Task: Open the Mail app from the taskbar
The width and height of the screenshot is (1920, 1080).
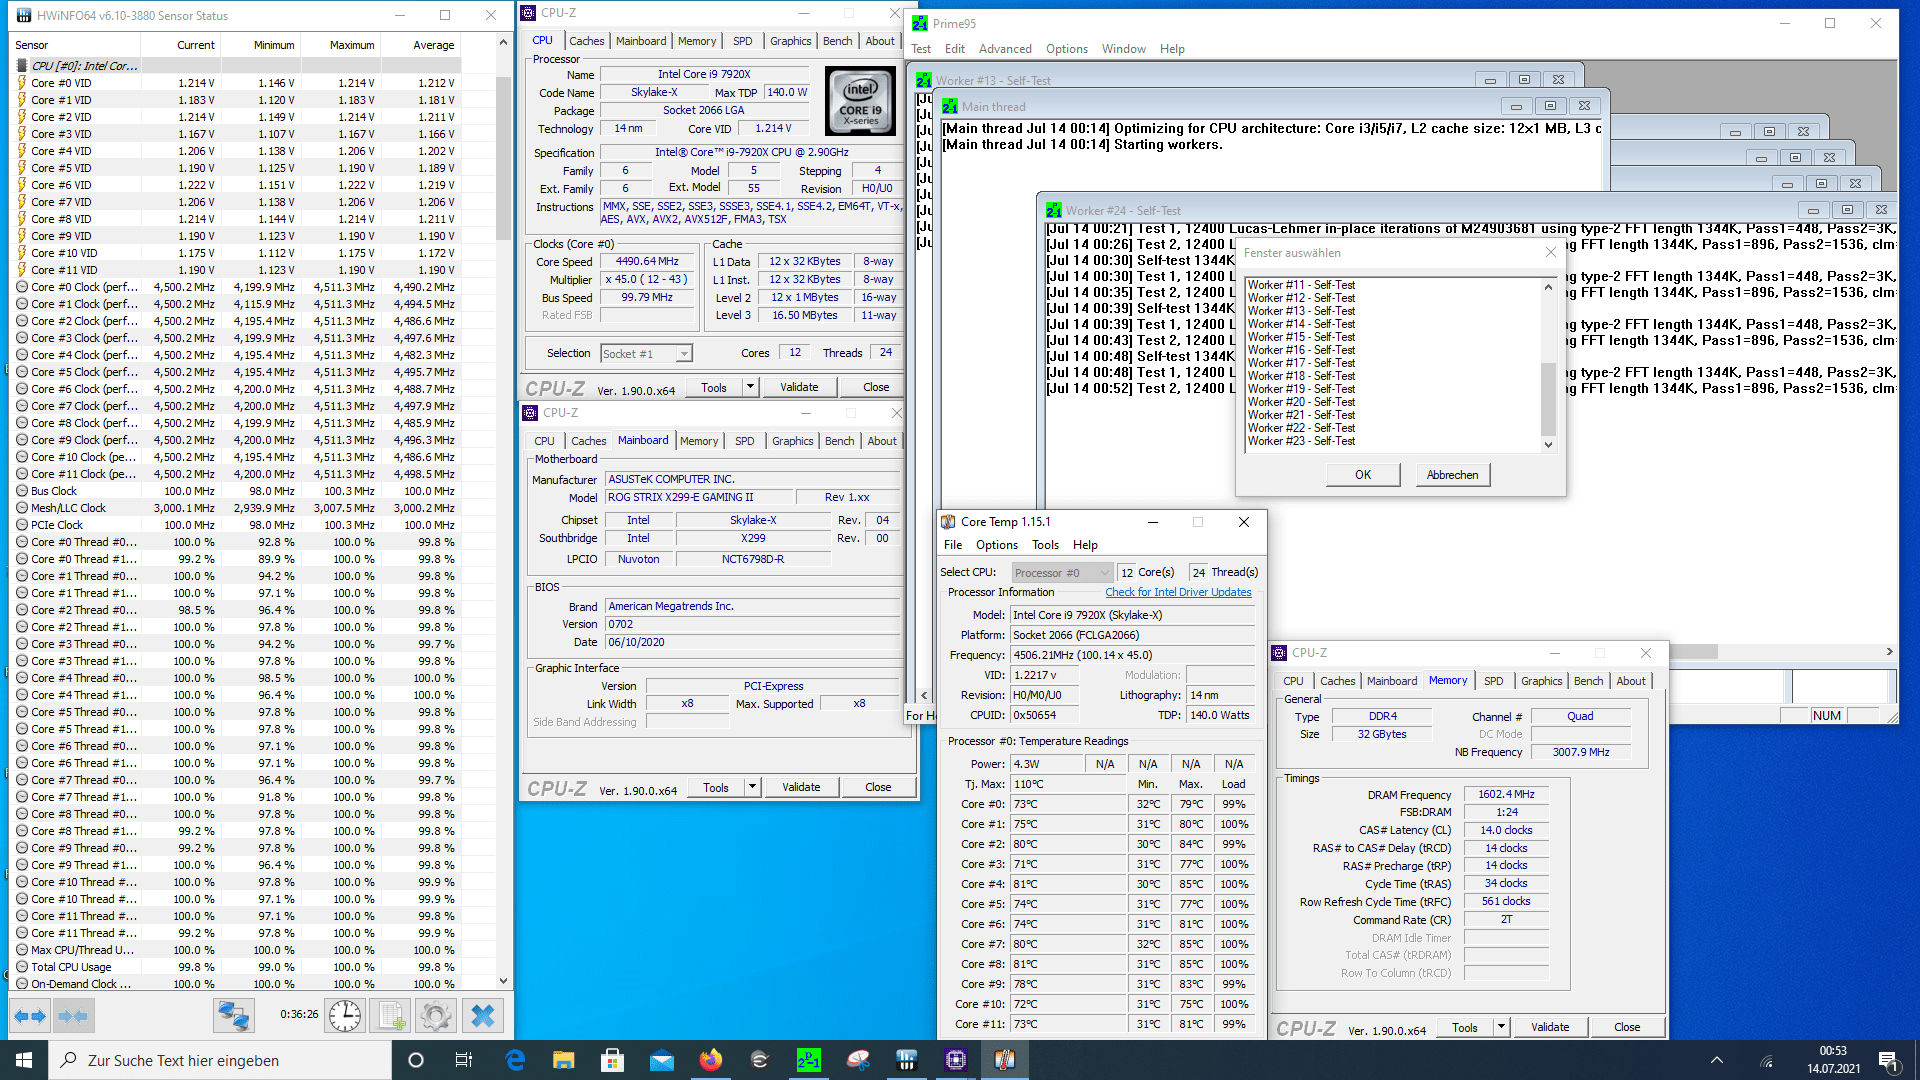Action: (x=662, y=1060)
